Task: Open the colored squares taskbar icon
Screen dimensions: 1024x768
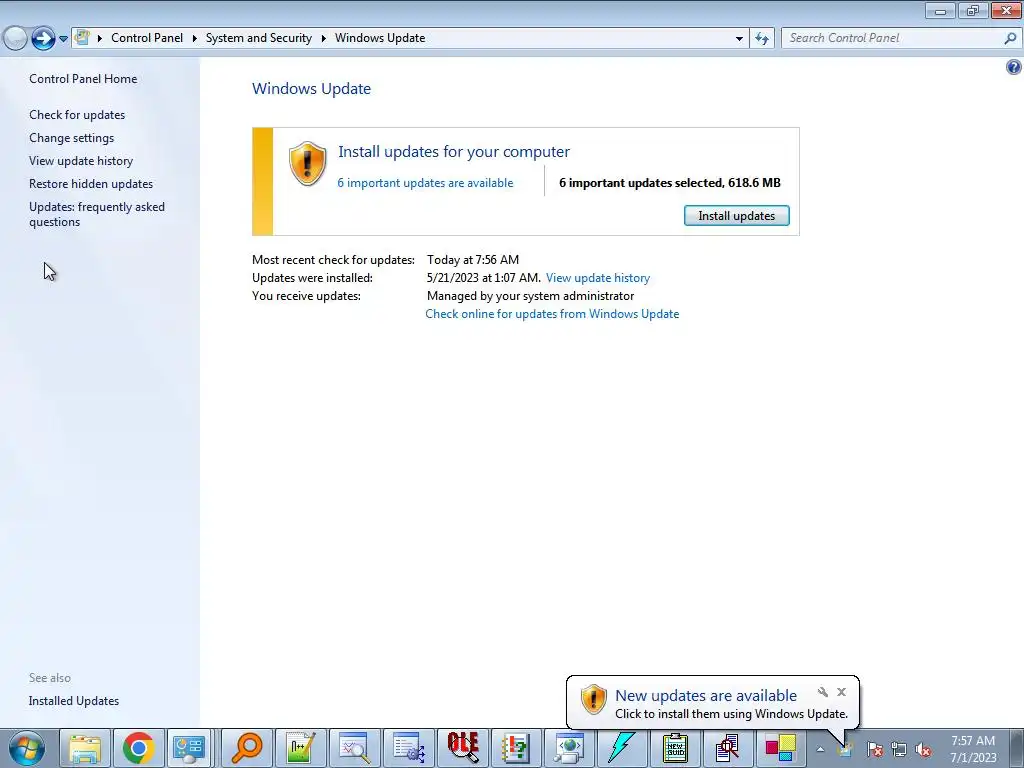Action: click(780, 748)
